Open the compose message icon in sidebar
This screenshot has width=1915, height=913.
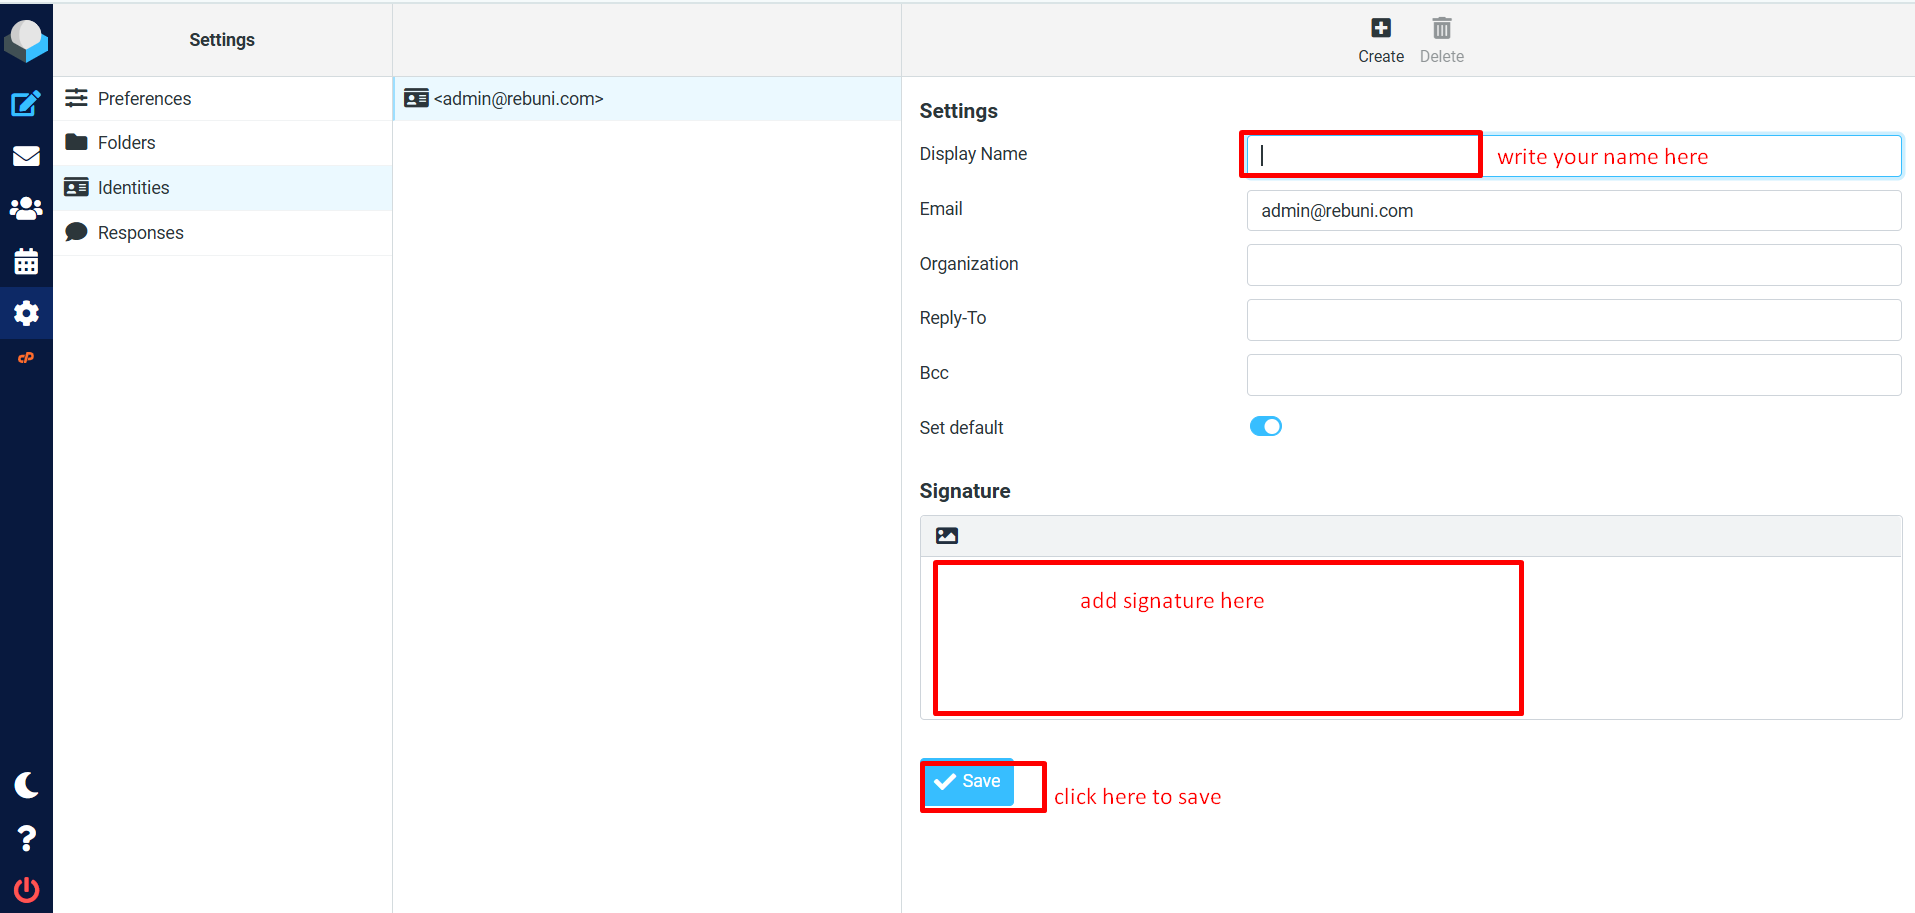(26, 104)
